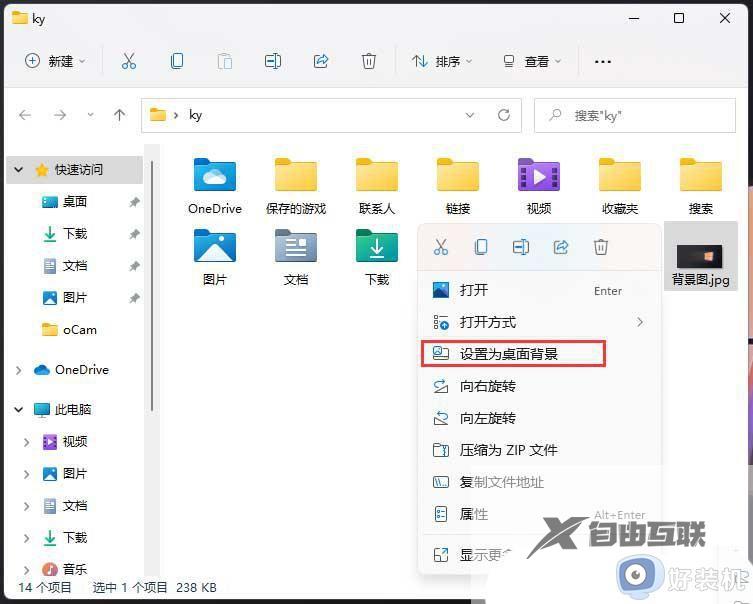Click the Paste icon in the top toolbar
753x604 pixels.
[x=224, y=61]
